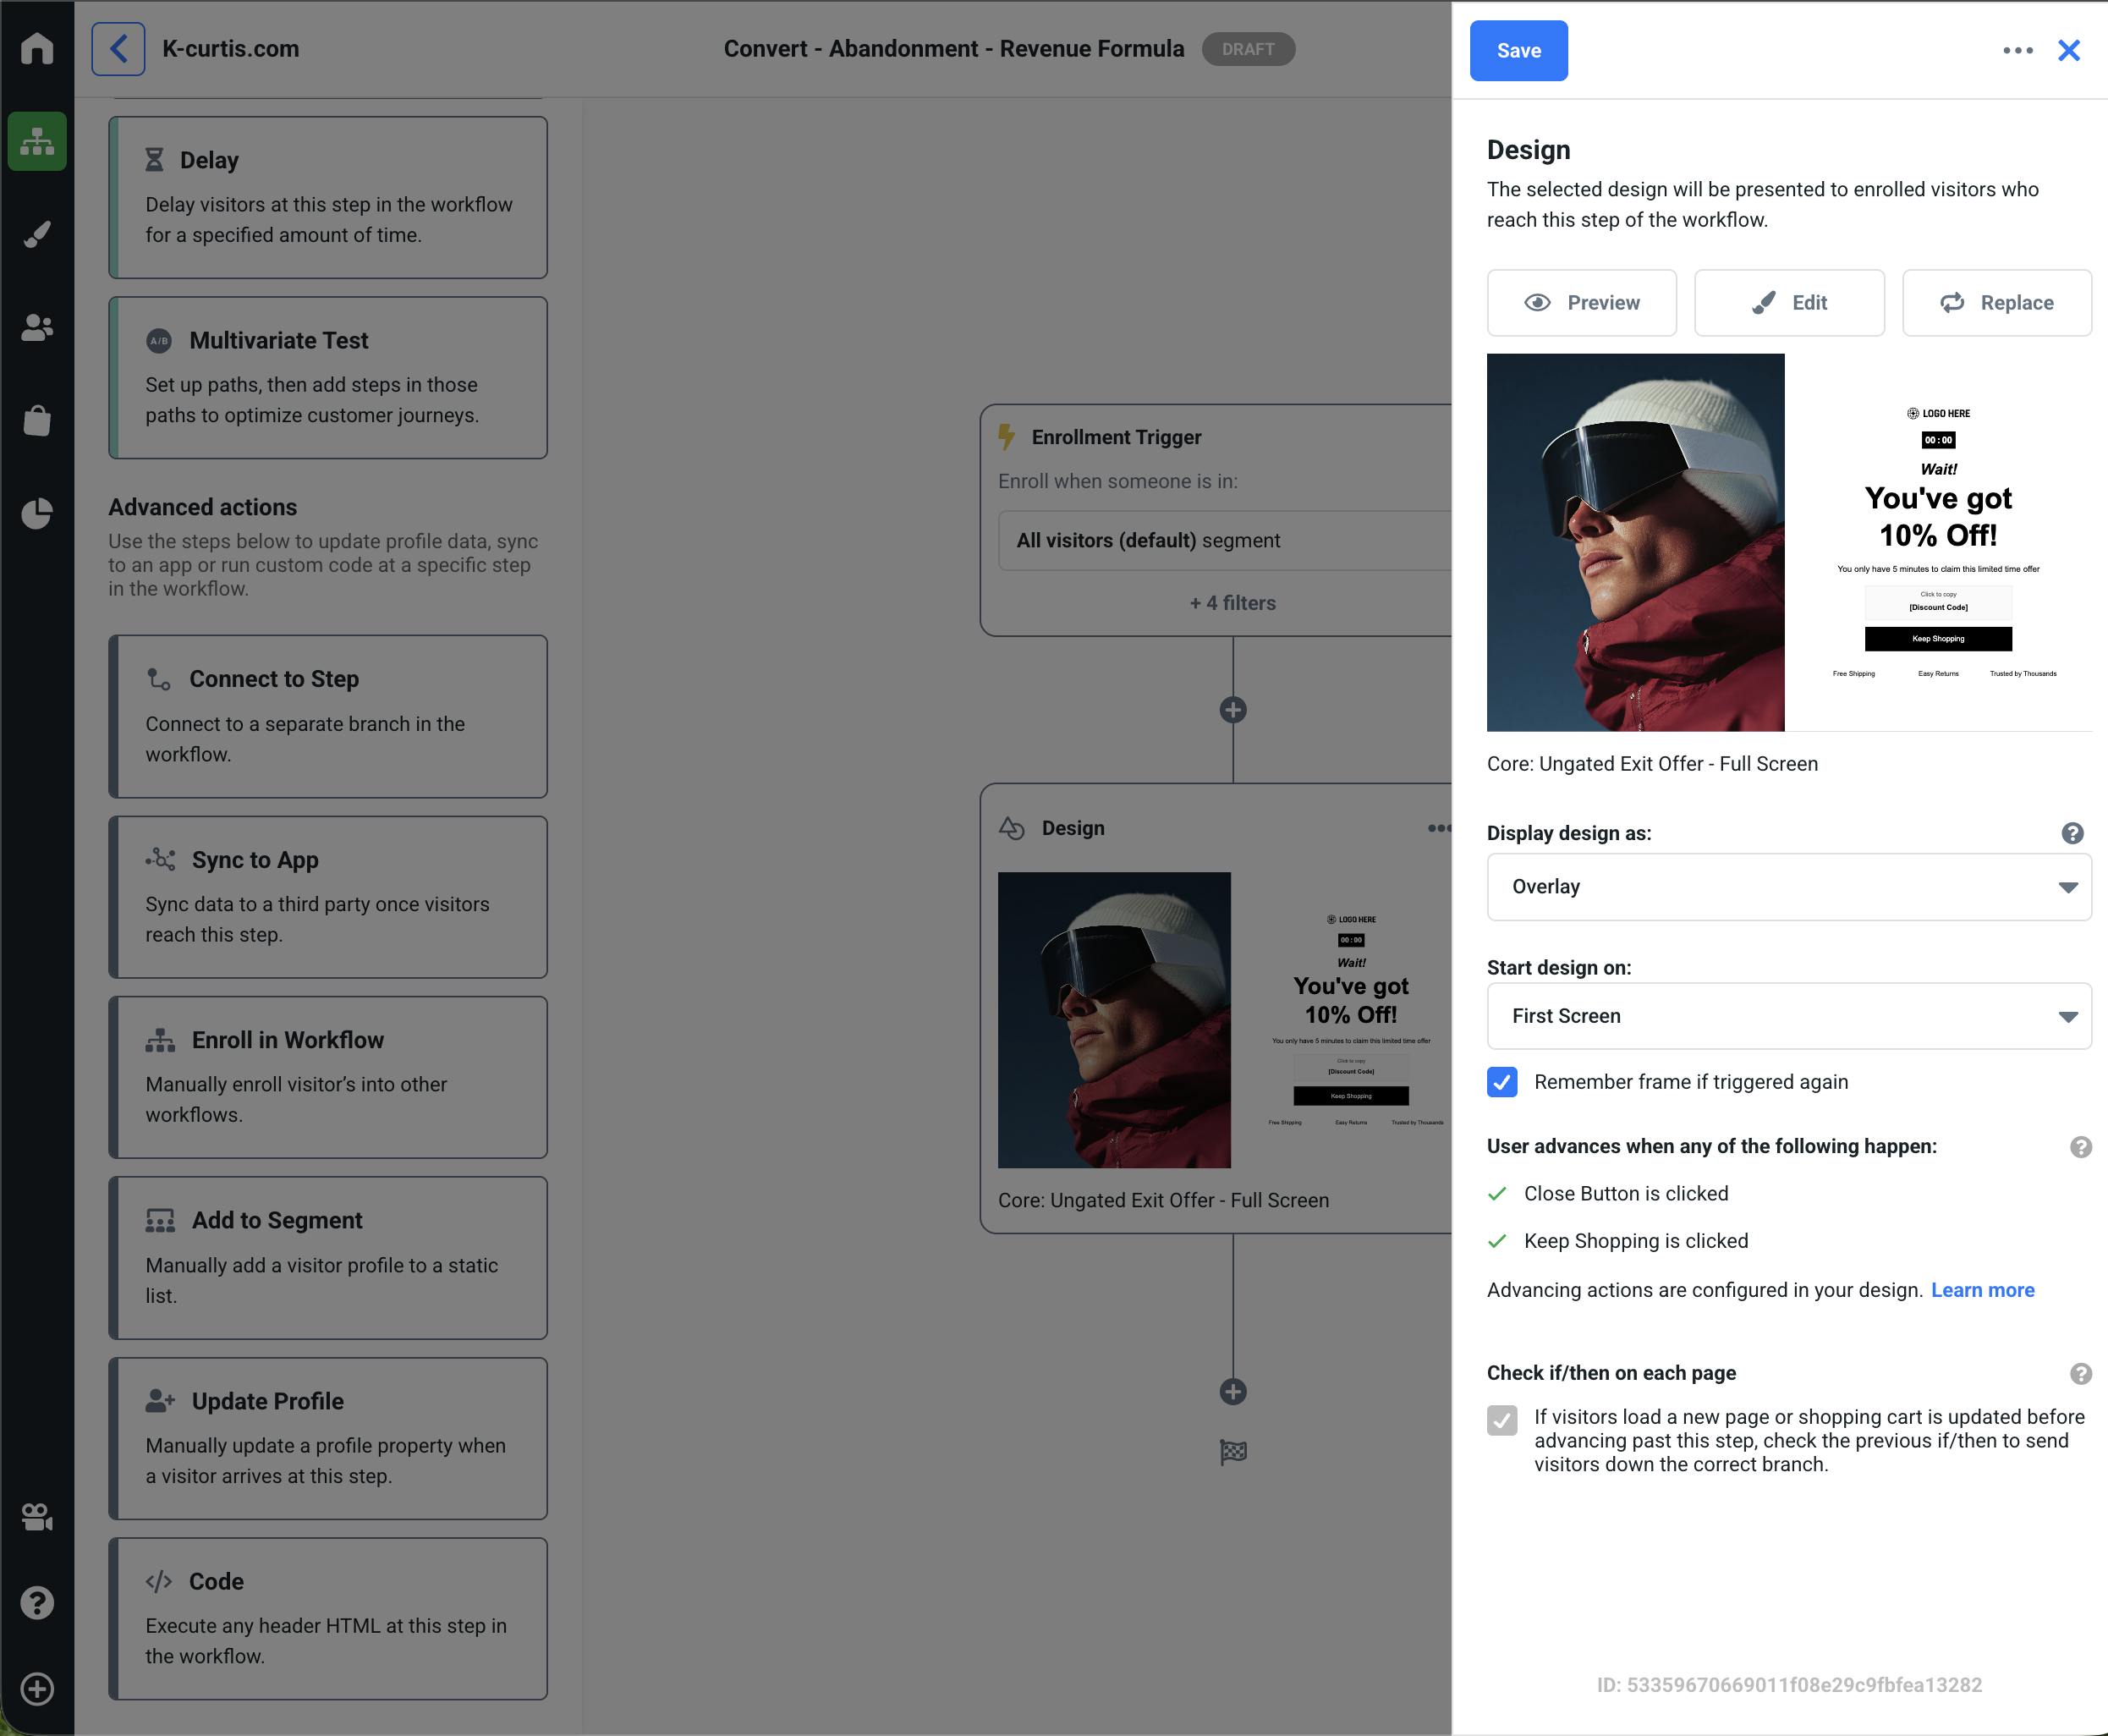Click the Design node thumbnail on canvas
The image size is (2108, 1736).
pyautogui.click(x=1225, y=1020)
